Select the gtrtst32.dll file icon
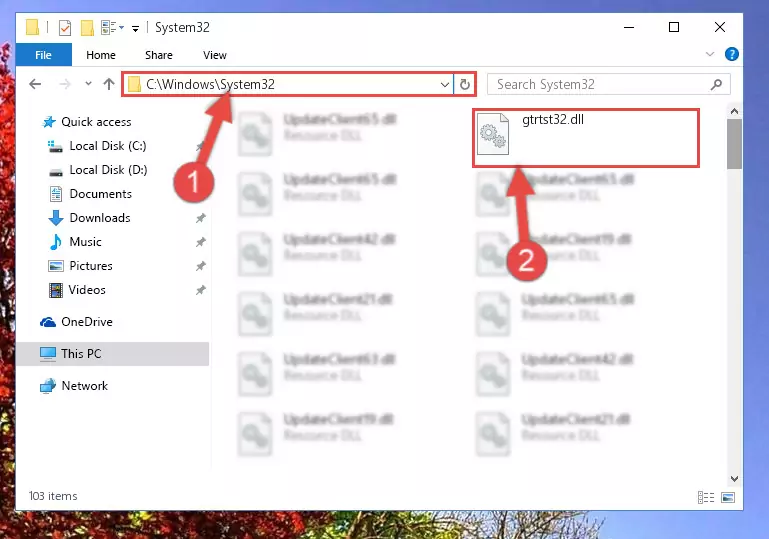 point(493,133)
